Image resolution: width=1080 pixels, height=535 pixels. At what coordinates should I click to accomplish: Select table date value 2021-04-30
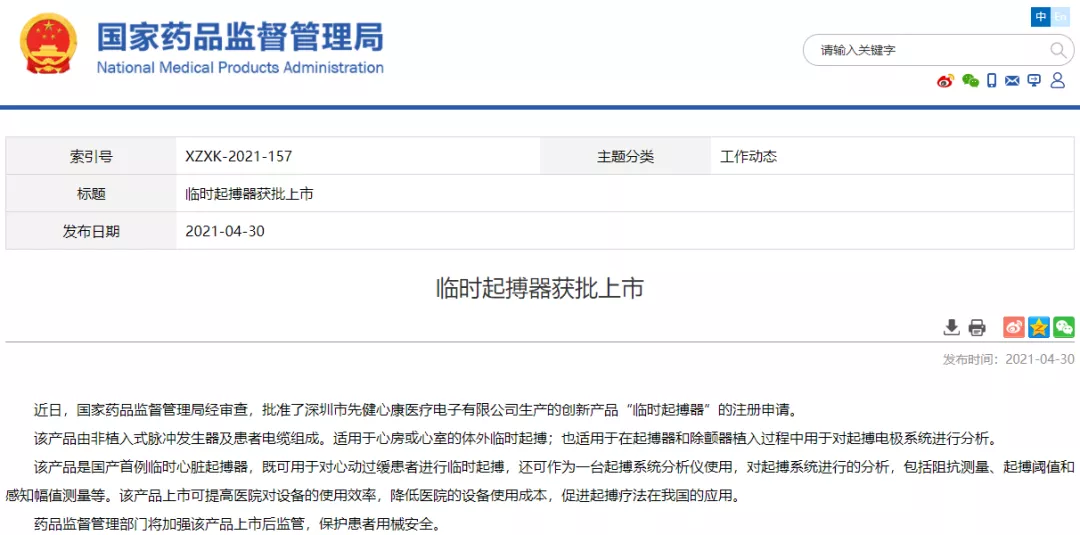coord(225,231)
